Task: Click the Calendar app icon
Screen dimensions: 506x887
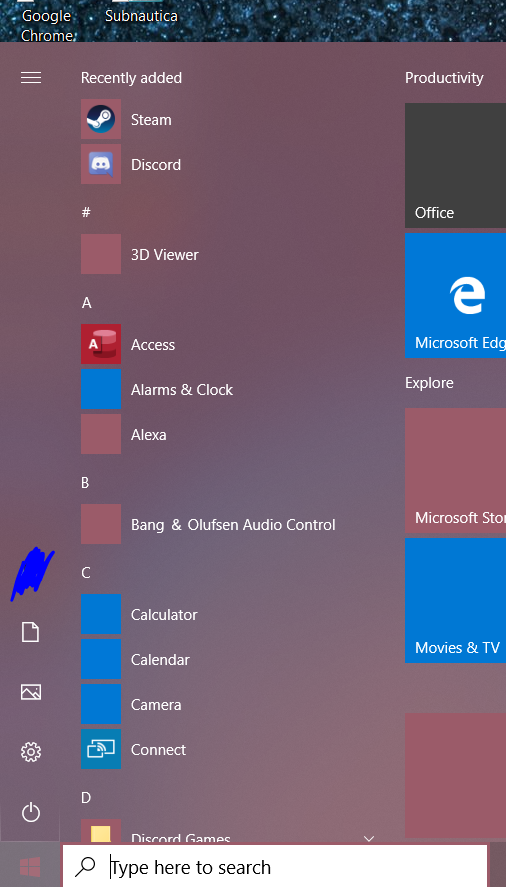Action: point(101,659)
